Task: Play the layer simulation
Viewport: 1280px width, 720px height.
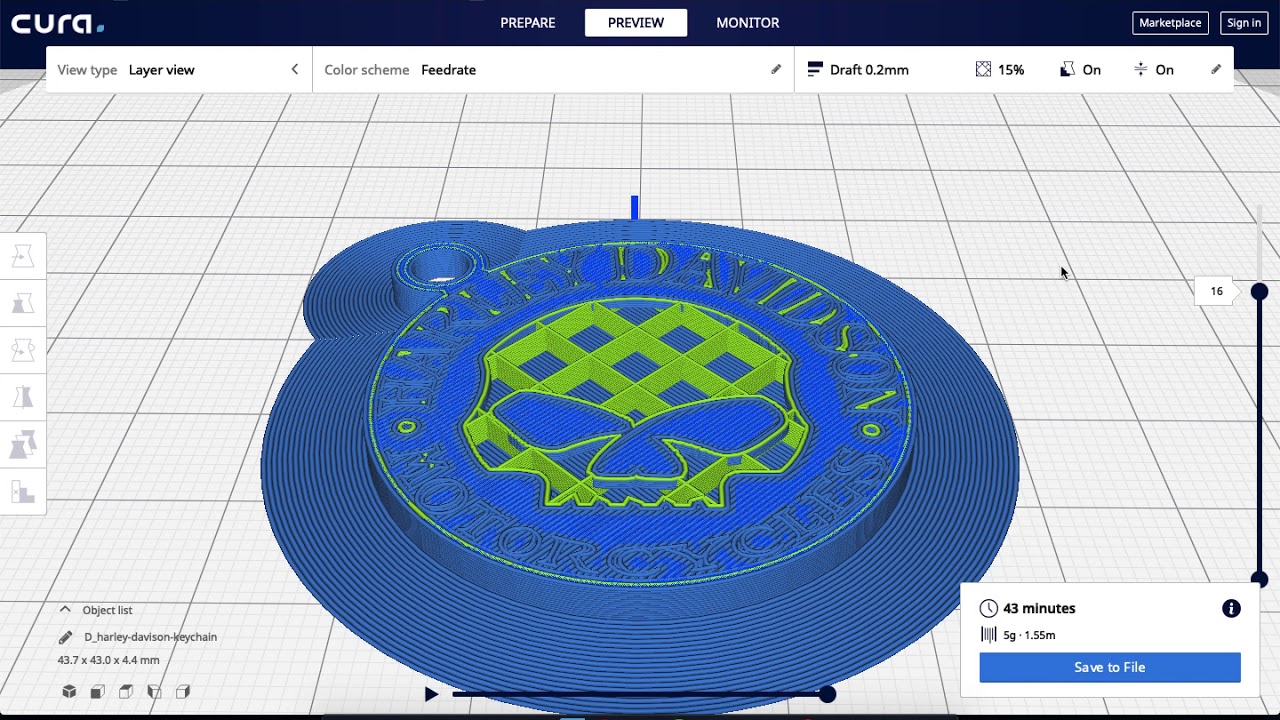Action: pos(431,694)
